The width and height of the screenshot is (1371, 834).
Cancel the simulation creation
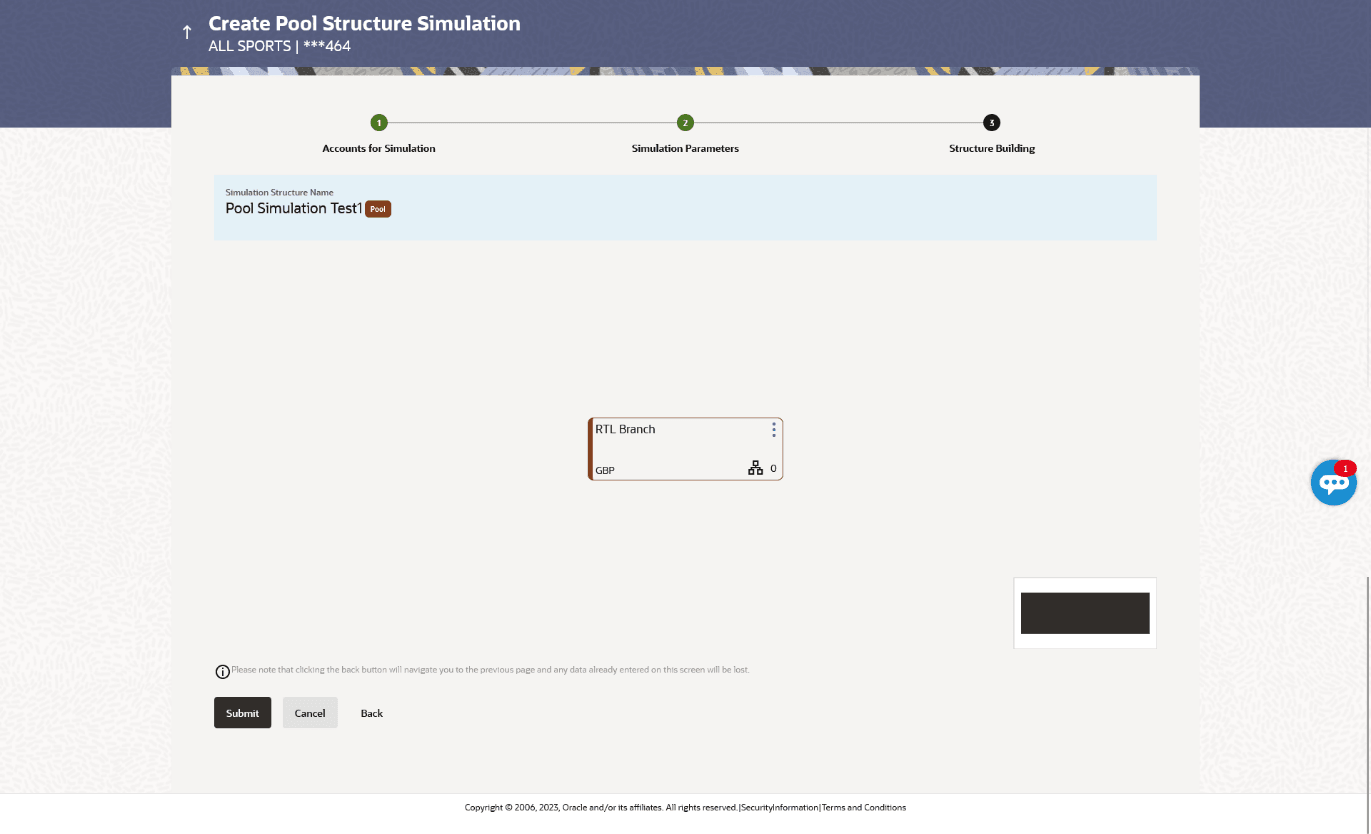310,713
